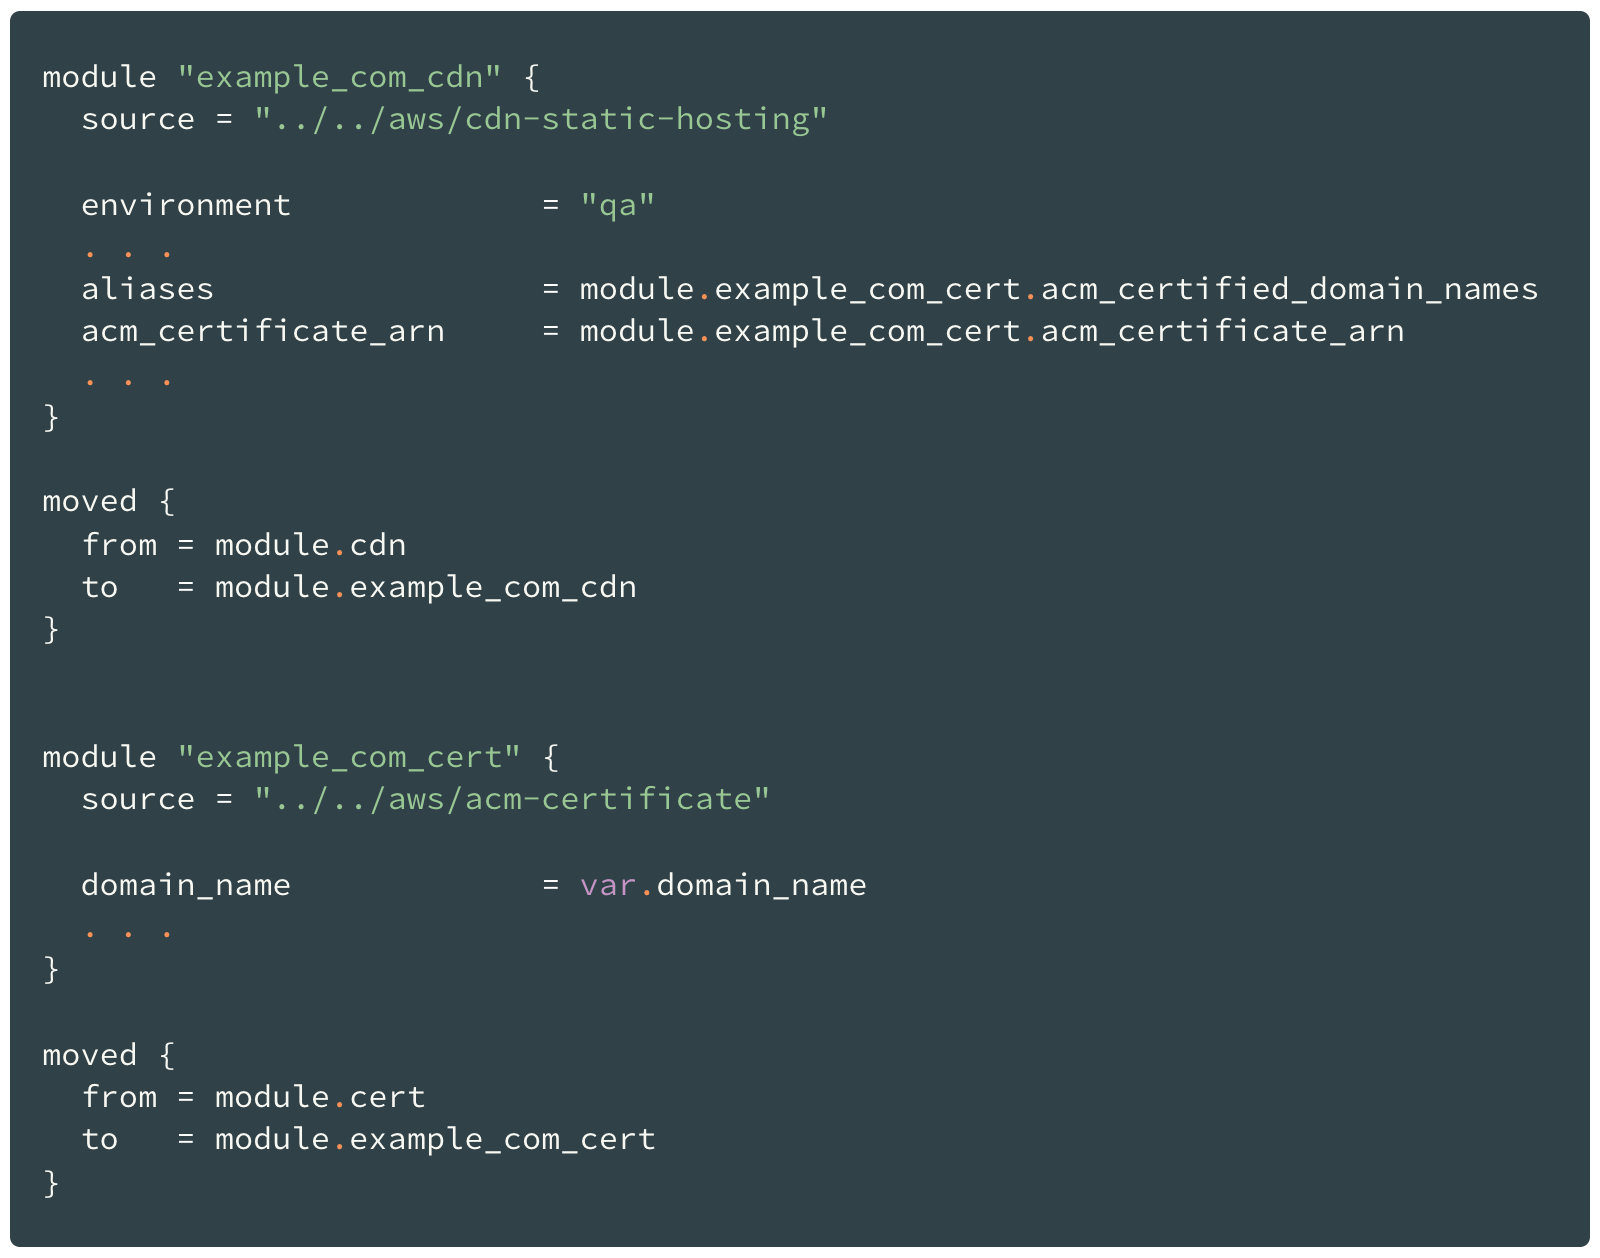1600x1258 pixels.
Task: Click the "example_com_cert" module name string
Action: tap(349, 758)
